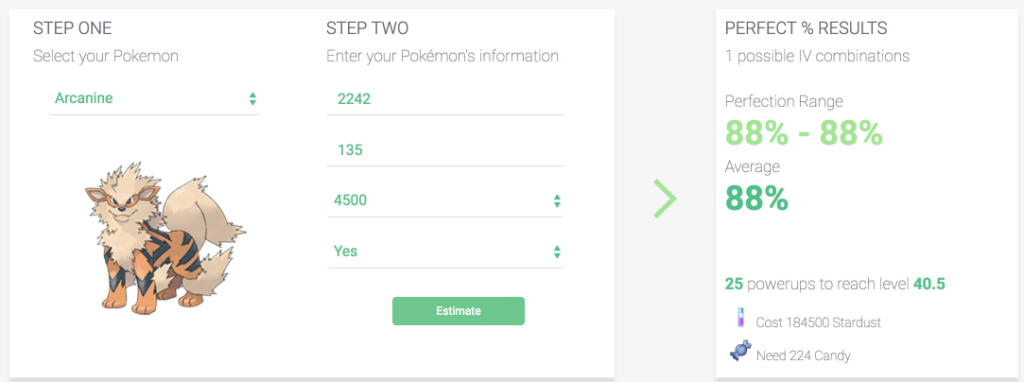This screenshot has height=382, width=1024.
Task: Click the 88% - 88% perfection range
Action: pyautogui.click(x=804, y=133)
